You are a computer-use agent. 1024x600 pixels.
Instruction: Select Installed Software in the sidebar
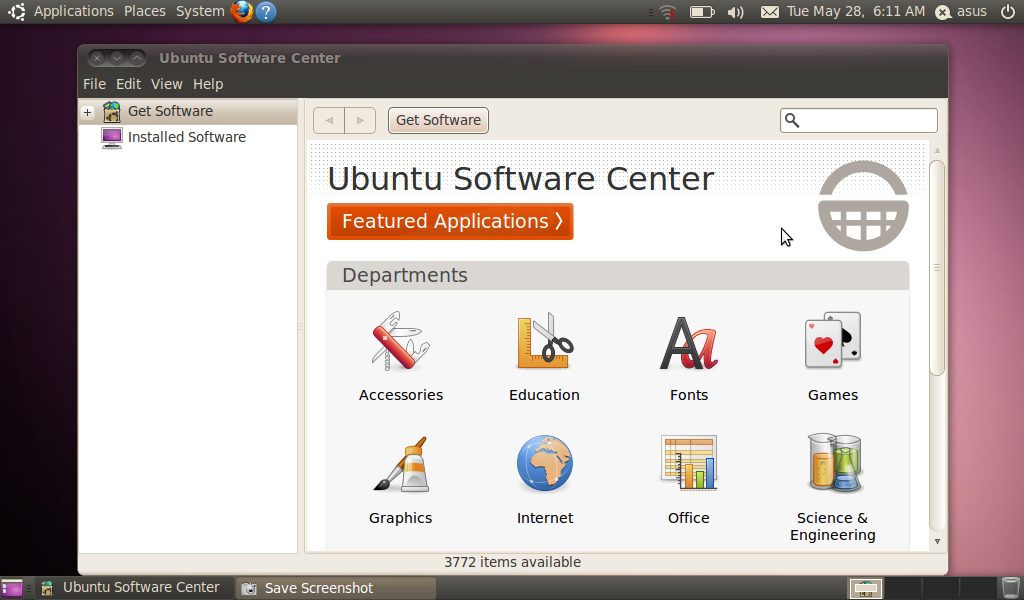(188, 137)
